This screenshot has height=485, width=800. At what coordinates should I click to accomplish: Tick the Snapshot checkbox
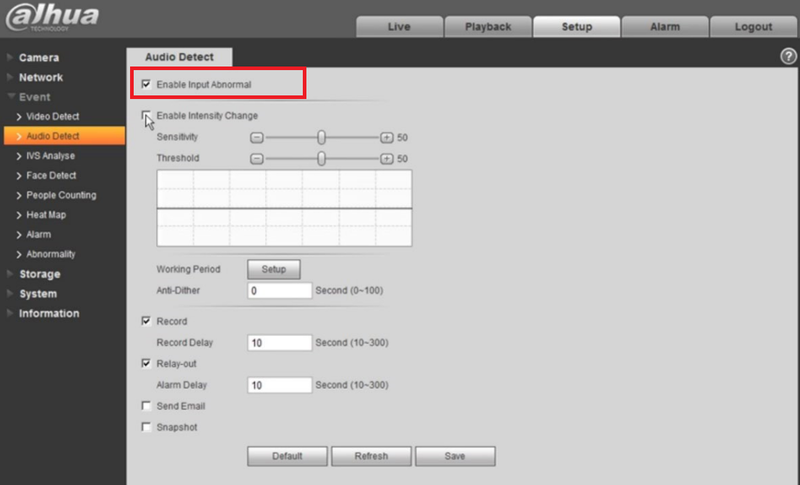pos(146,427)
